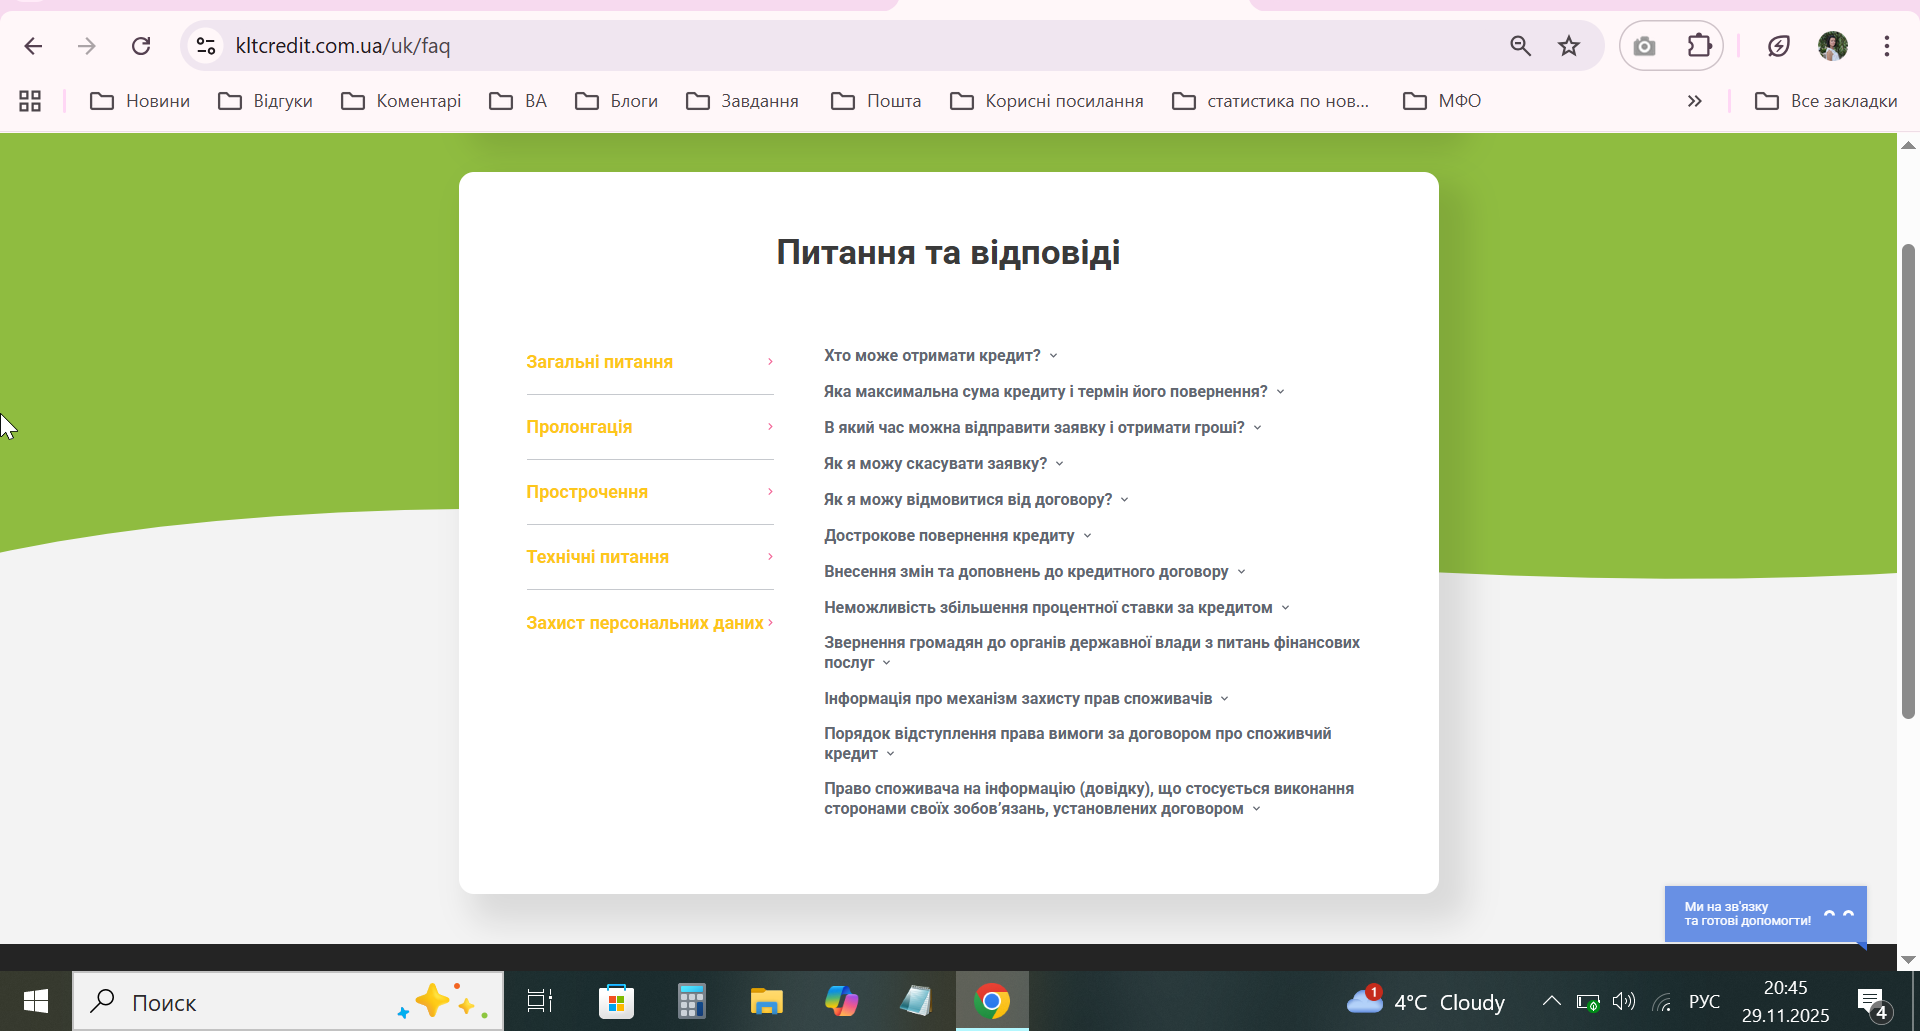Open the Chrome three-dot menu
This screenshot has height=1031, width=1920.
(x=1886, y=46)
